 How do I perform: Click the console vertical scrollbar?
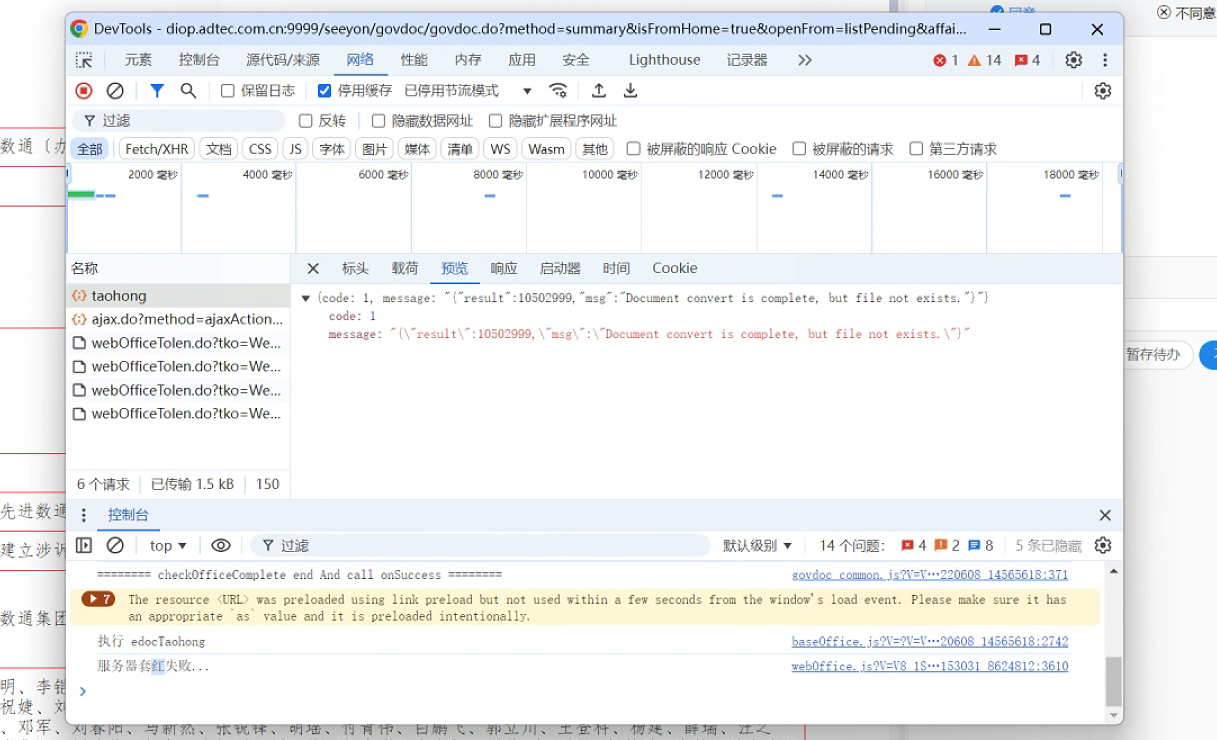pyautogui.click(x=1113, y=680)
